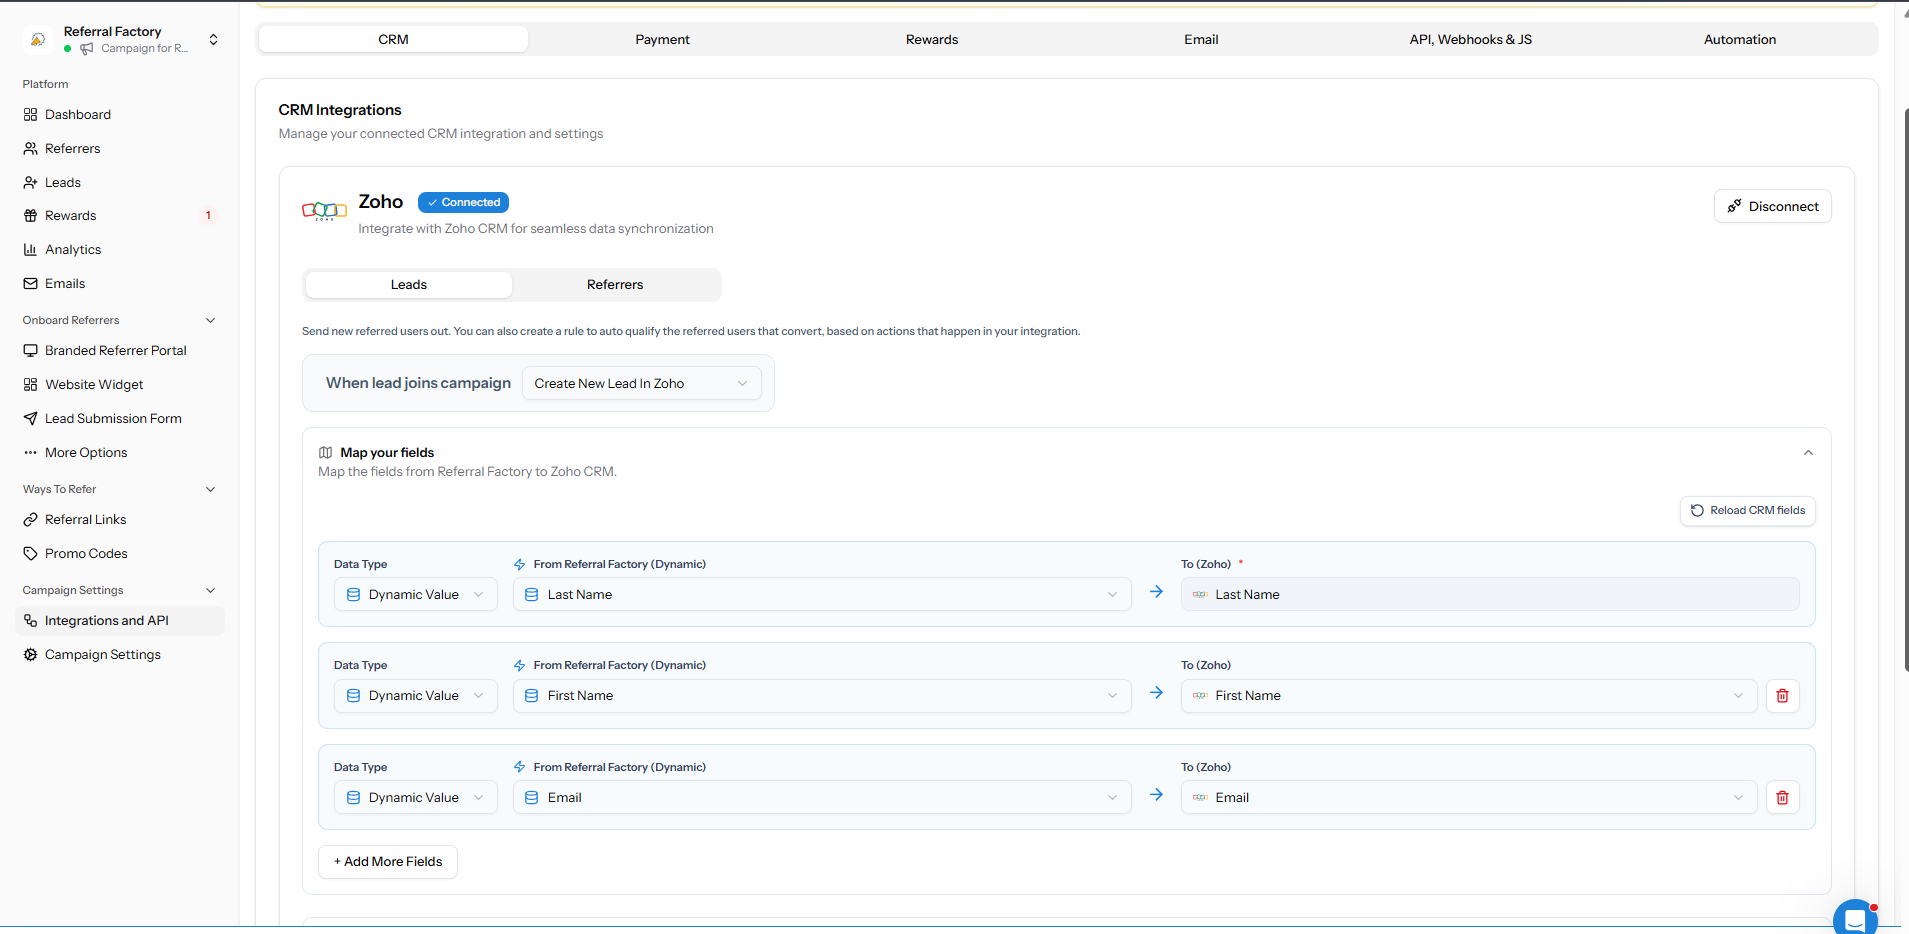Open the API, Webhooks & JS tab
The width and height of the screenshot is (1909, 934).
(1470, 40)
